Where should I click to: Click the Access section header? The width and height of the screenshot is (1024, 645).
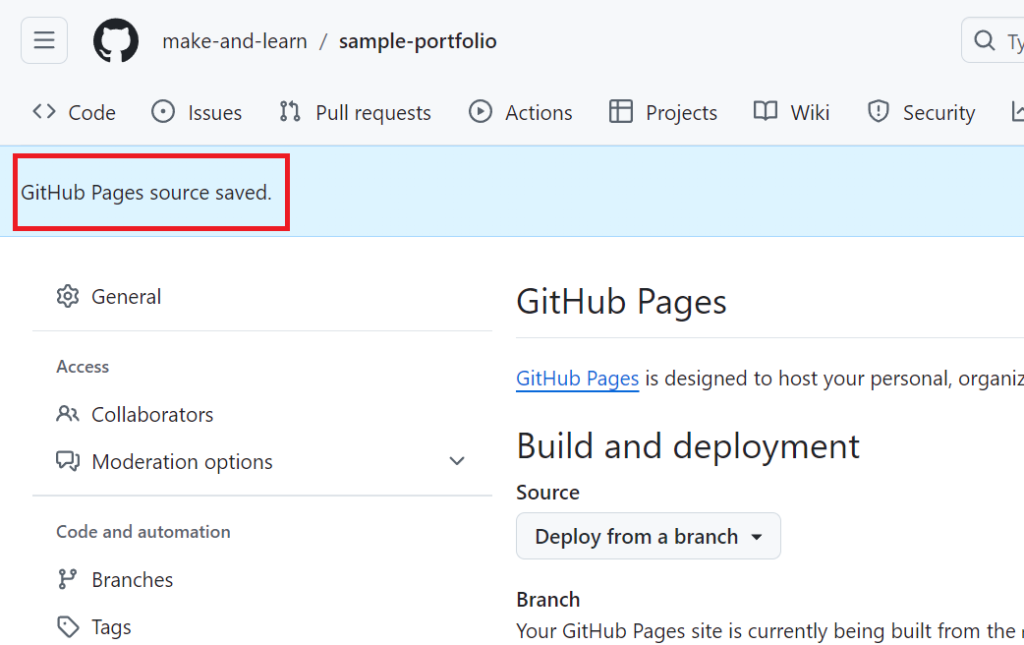point(82,367)
